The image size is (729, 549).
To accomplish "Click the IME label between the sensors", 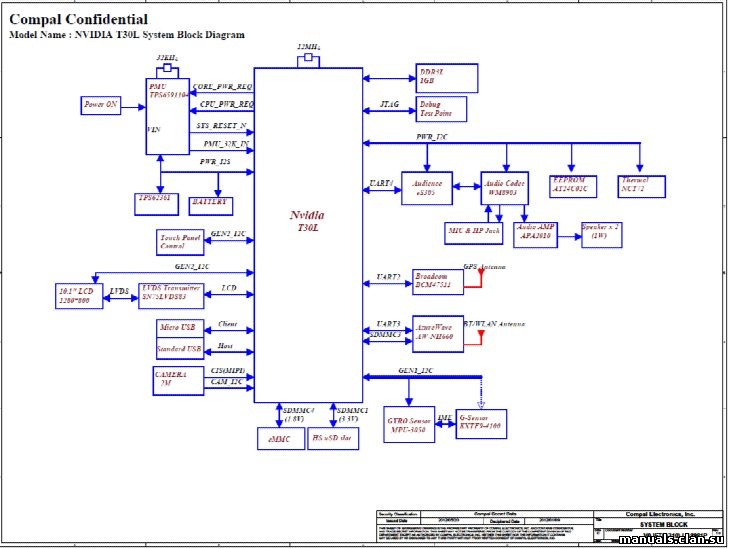I will pyautogui.click(x=445, y=418).
